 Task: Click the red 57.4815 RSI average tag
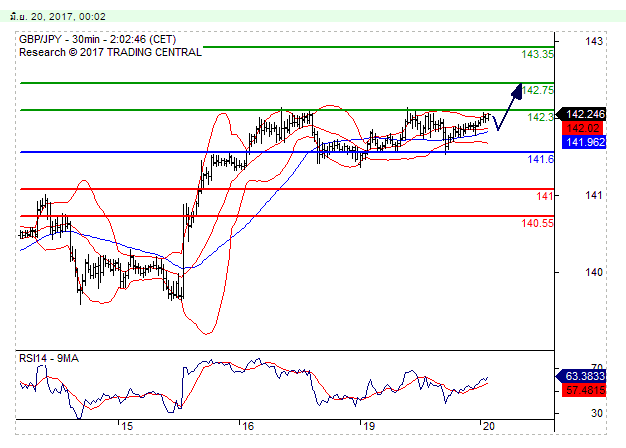(x=584, y=390)
